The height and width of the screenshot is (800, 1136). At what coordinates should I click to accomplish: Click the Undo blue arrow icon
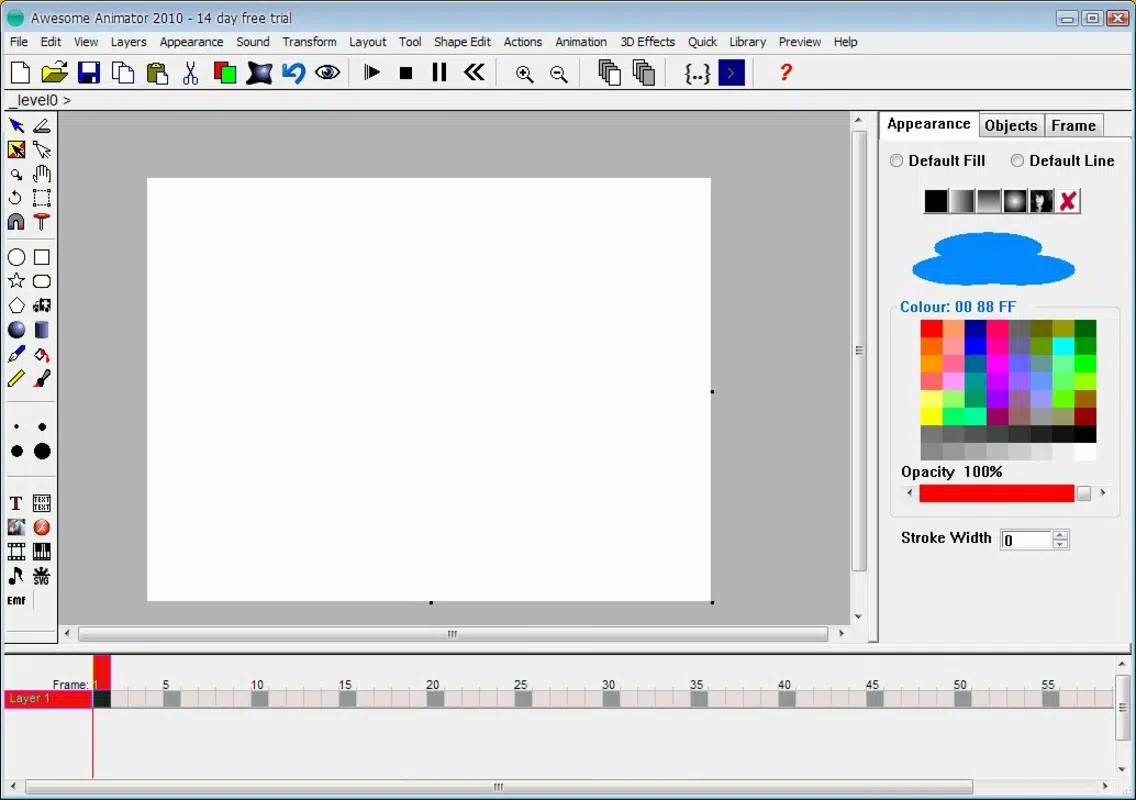coord(293,72)
